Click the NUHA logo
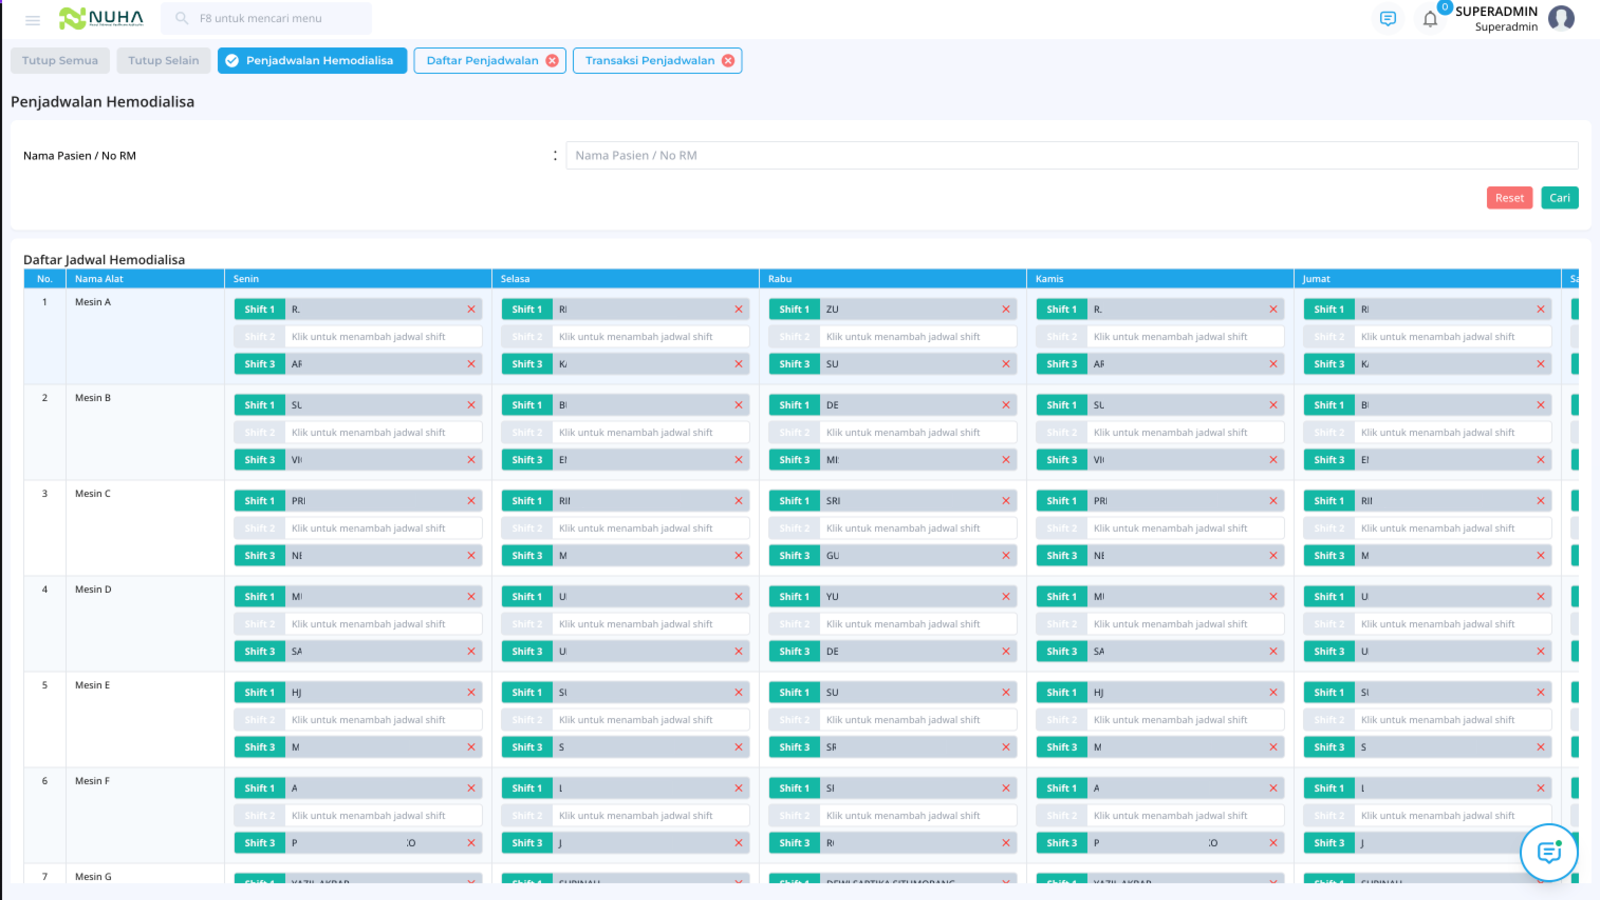The image size is (1600, 900). (x=101, y=18)
